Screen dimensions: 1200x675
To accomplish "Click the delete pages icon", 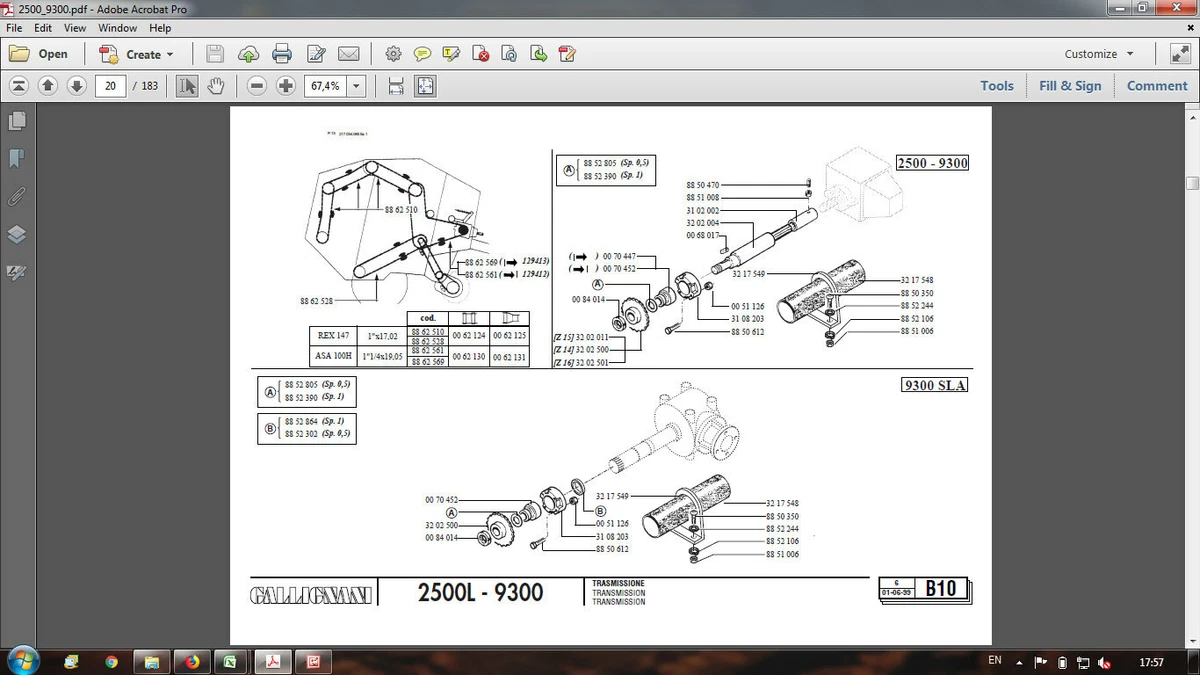I will click(x=480, y=54).
